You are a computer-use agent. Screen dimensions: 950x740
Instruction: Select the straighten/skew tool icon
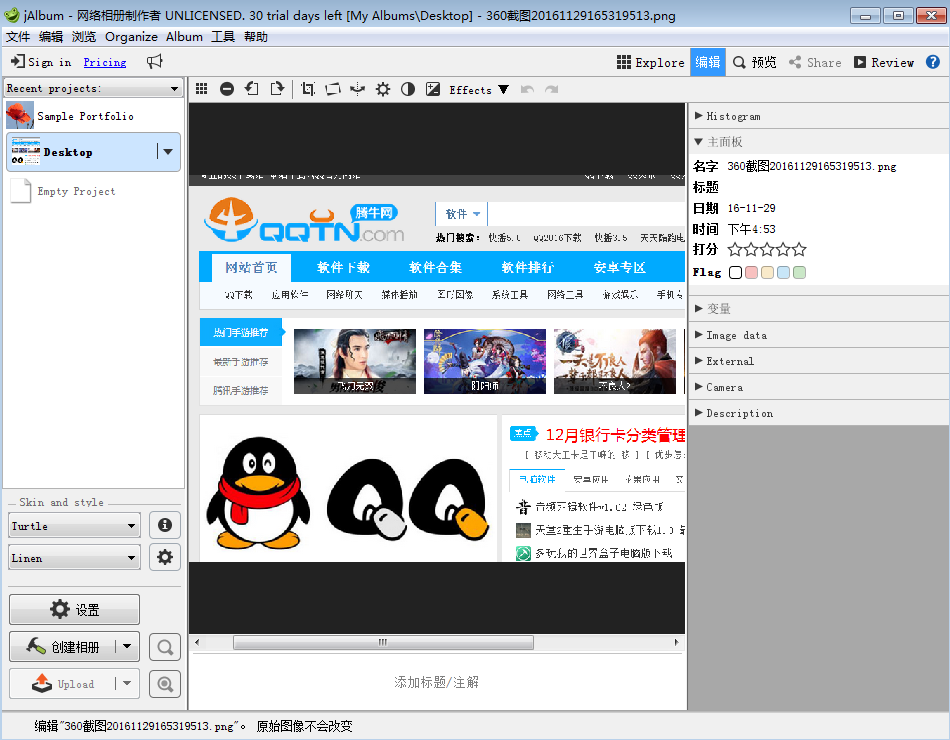[x=333, y=89]
